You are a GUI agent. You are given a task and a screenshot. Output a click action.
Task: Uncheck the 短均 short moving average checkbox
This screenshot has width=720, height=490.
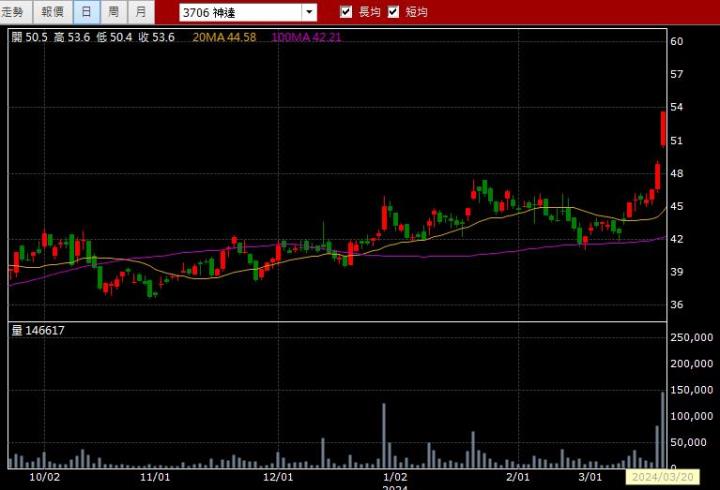[393, 12]
